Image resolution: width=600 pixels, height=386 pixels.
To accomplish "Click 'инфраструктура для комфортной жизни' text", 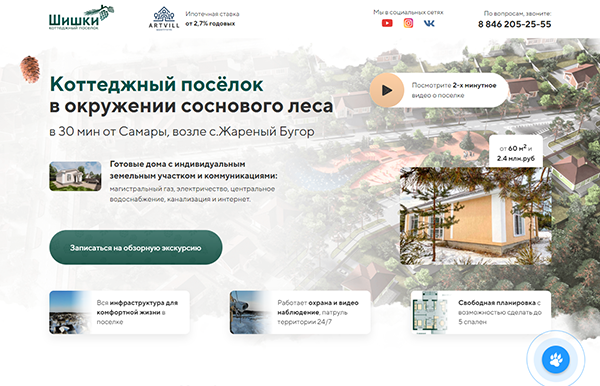I will (137, 308).
